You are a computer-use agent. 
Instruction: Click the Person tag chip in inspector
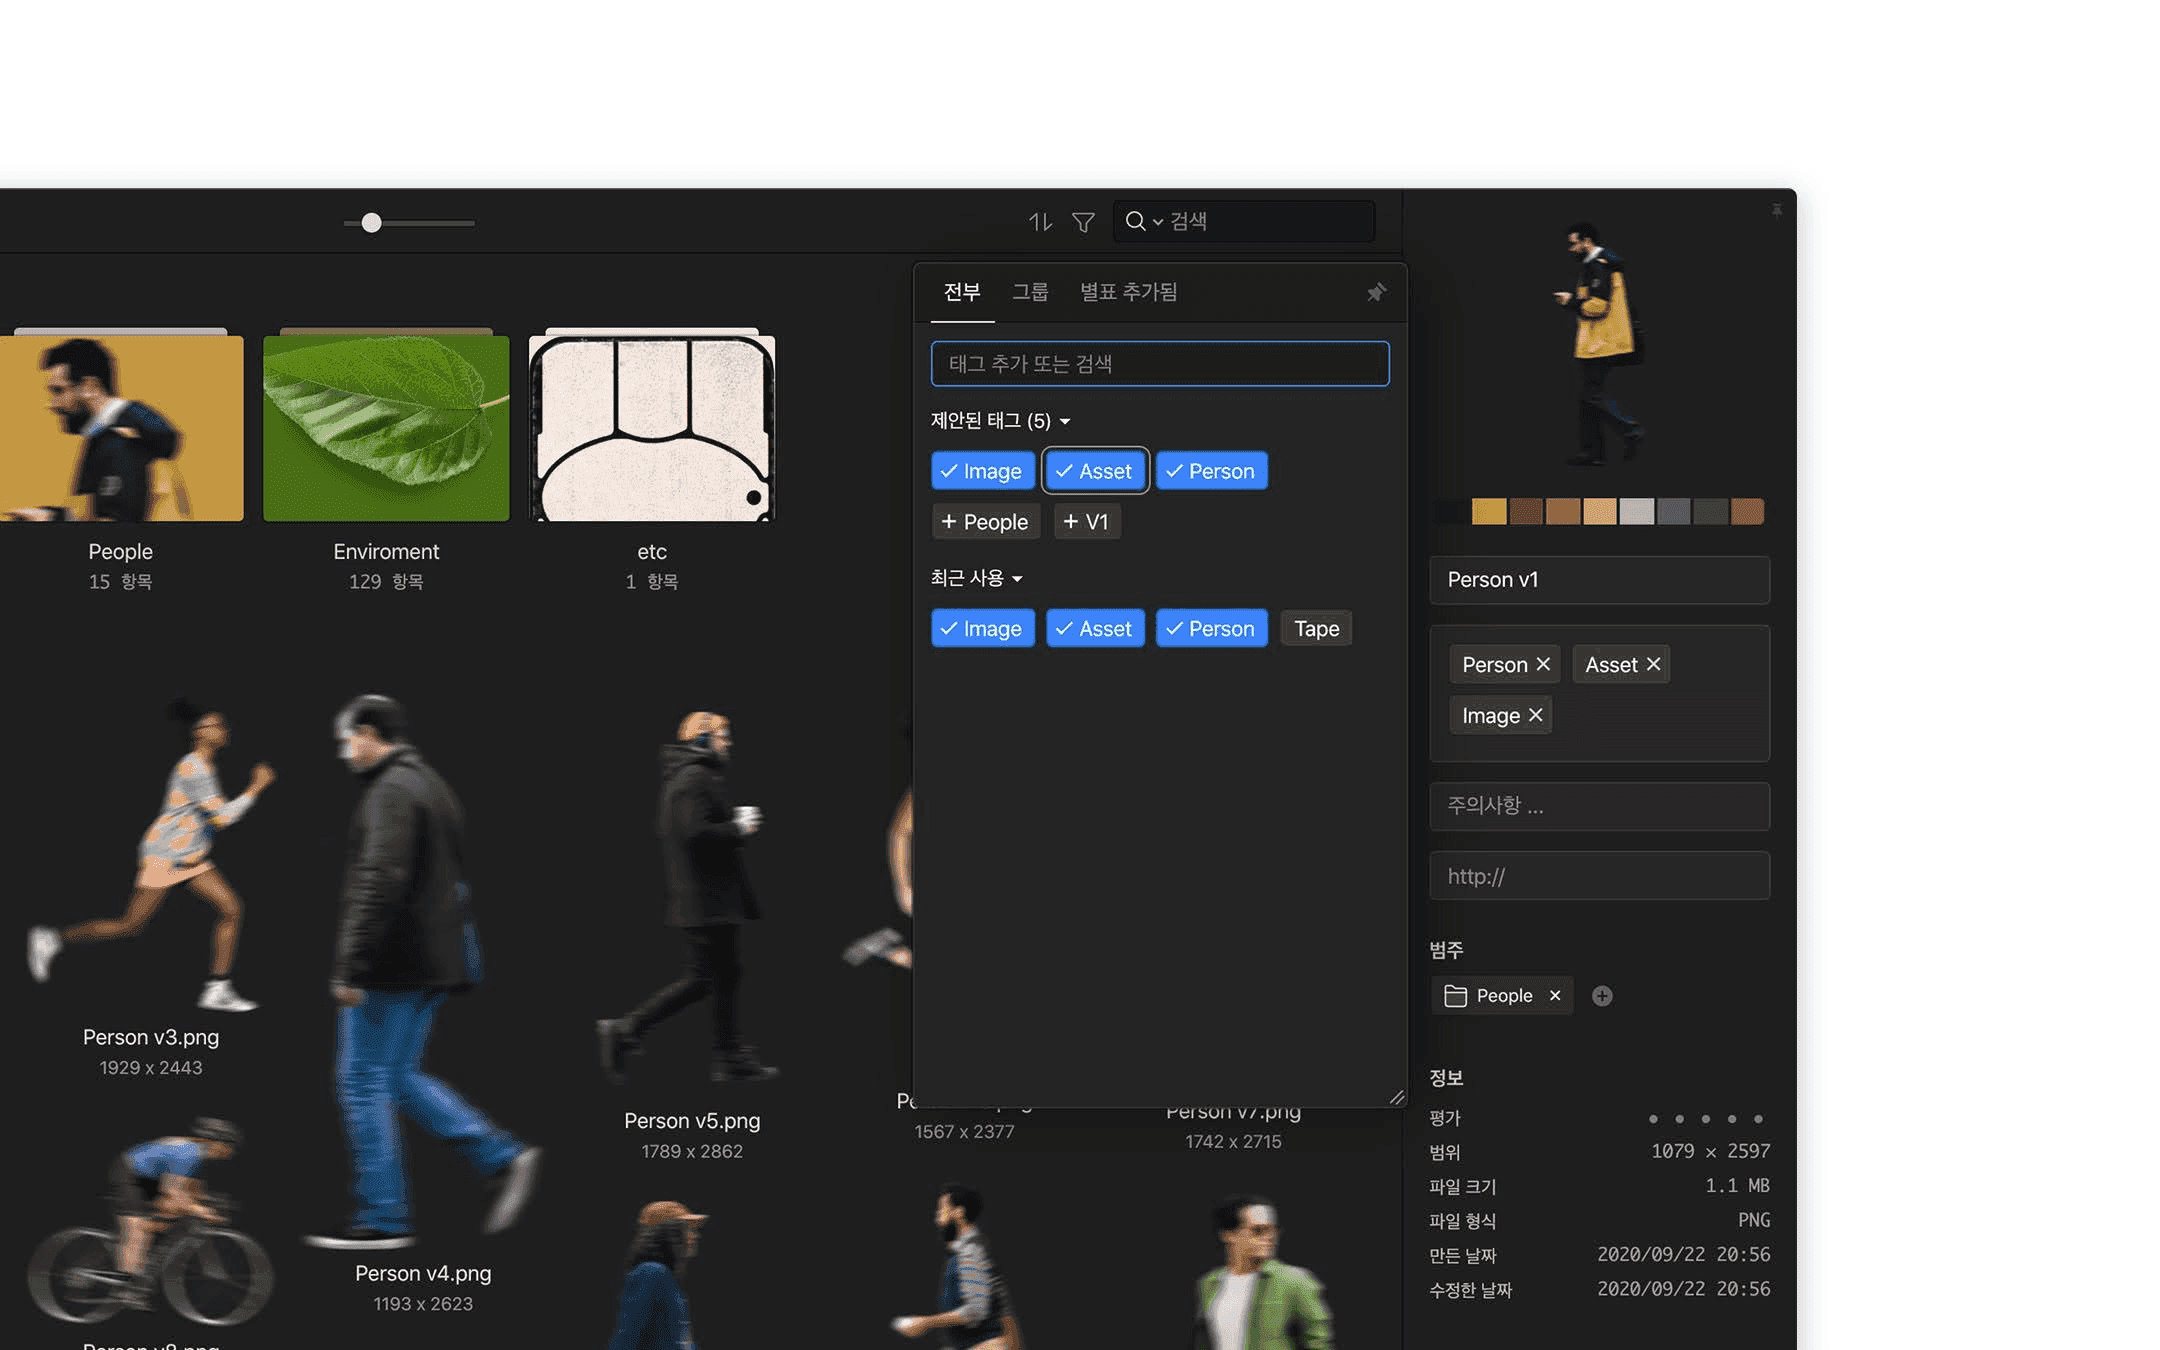click(x=1505, y=664)
